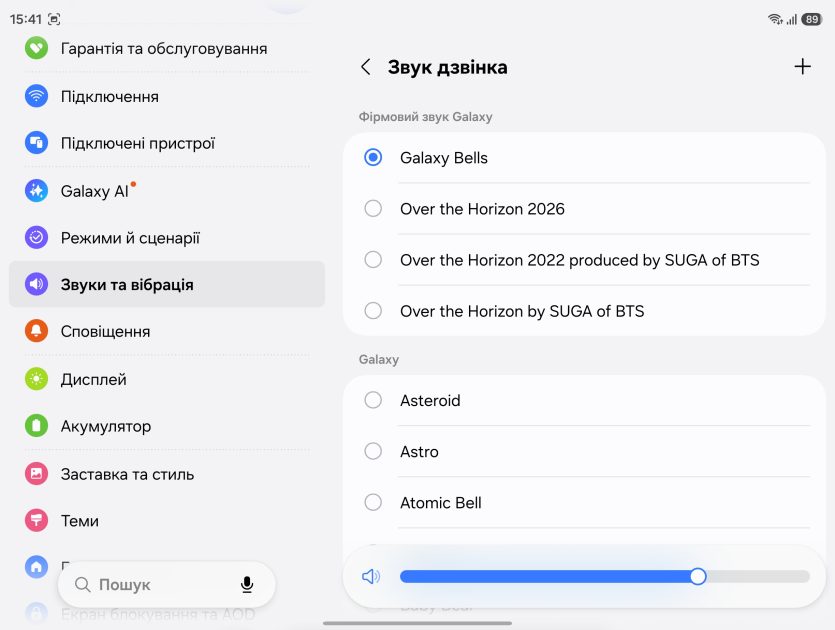Tap the Asteroid ringtone name
835x630 pixels.
click(430, 400)
